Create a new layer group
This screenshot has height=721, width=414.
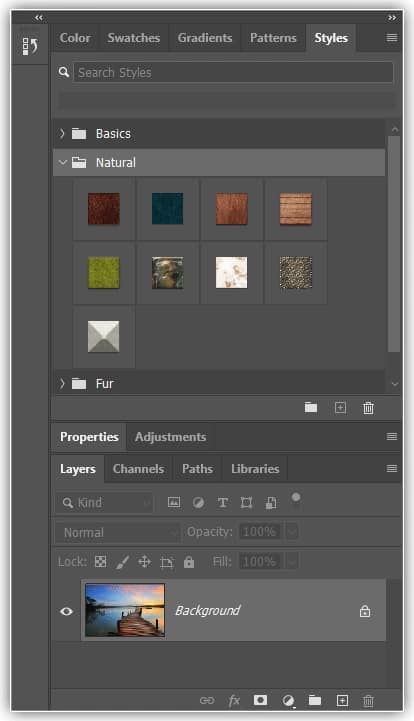(315, 700)
